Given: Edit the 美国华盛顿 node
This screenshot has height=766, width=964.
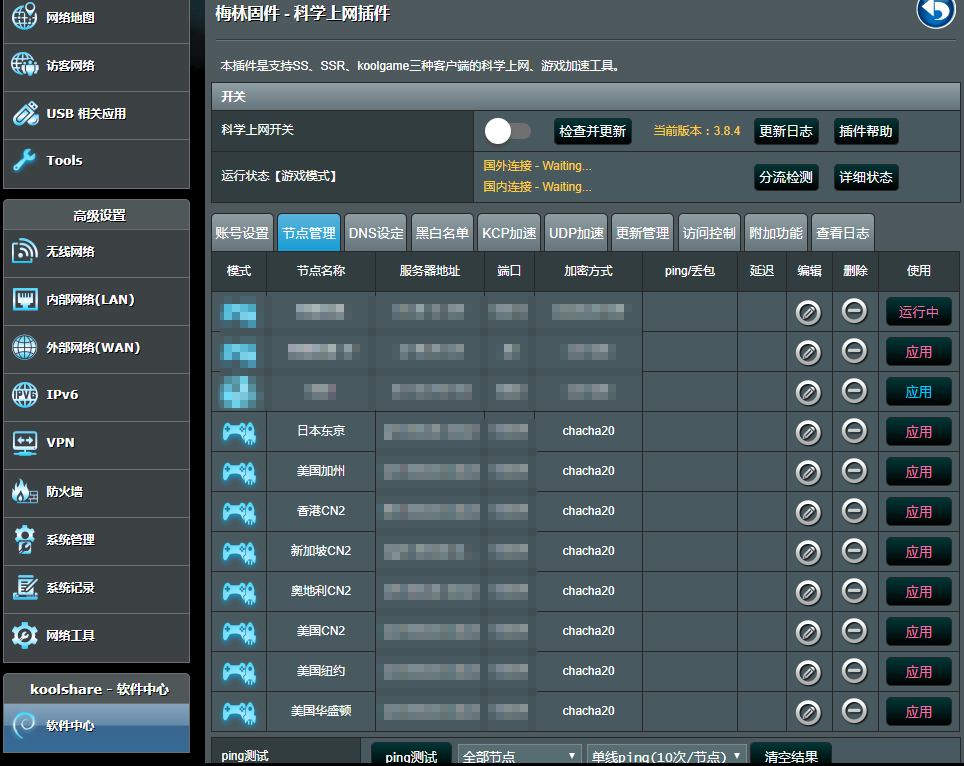Looking at the screenshot, I should click(x=808, y=713).
